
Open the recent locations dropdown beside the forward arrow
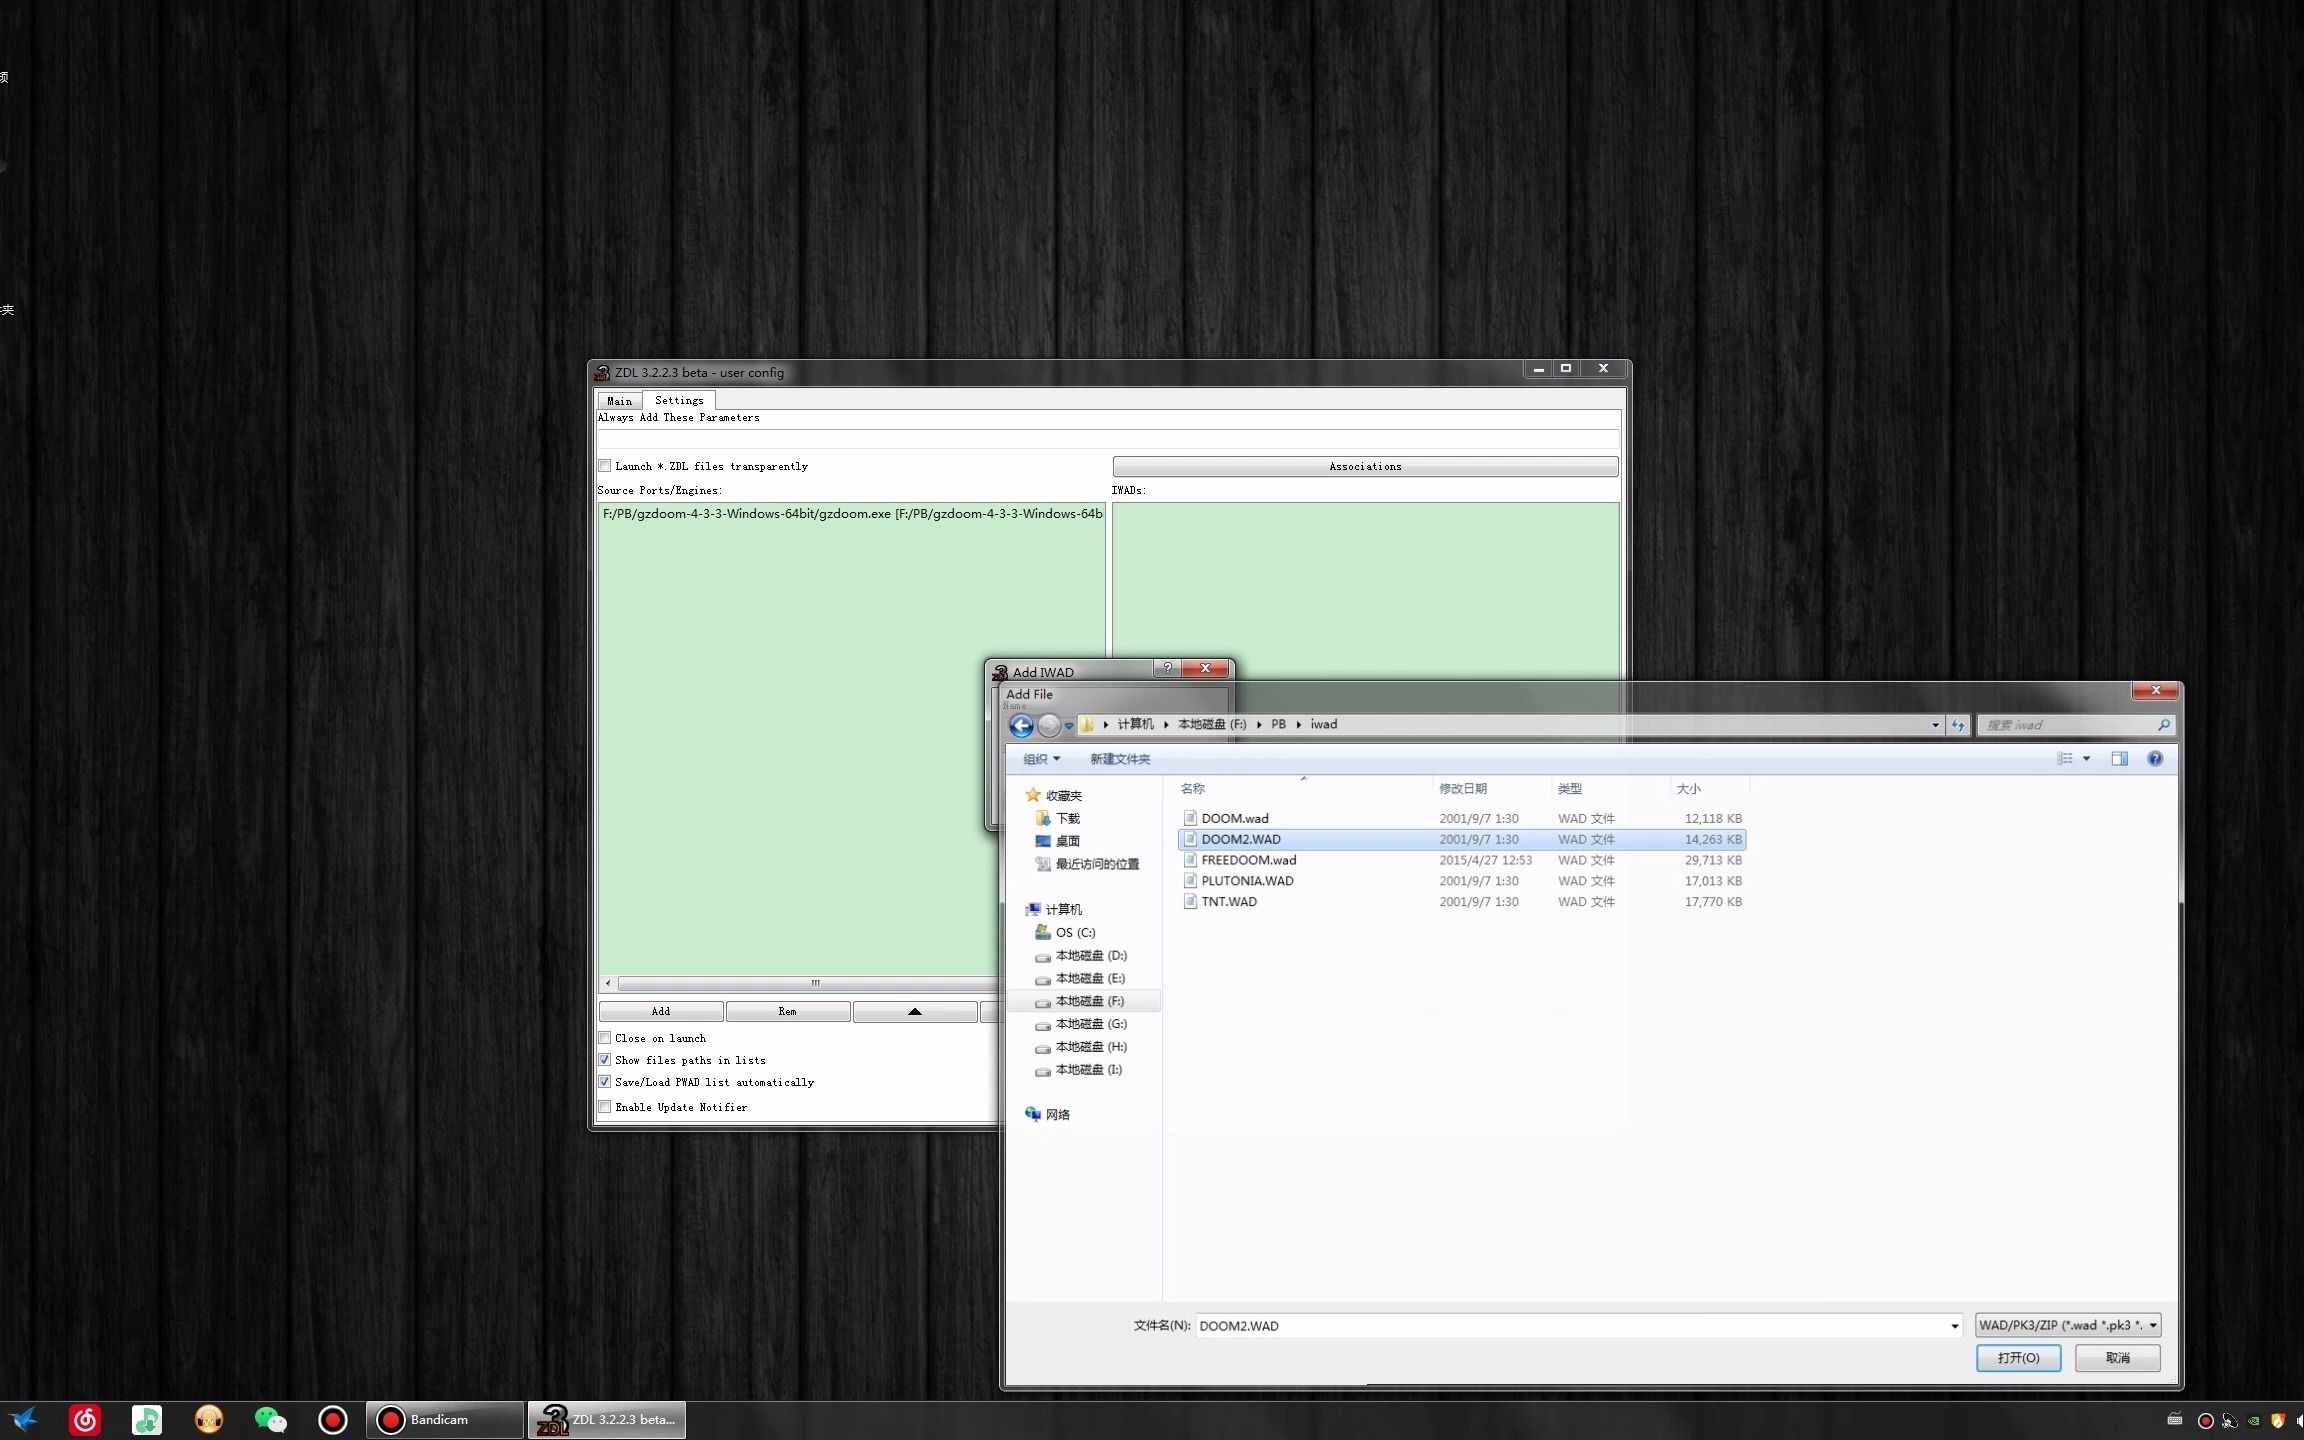click(x=1069, y=726)
